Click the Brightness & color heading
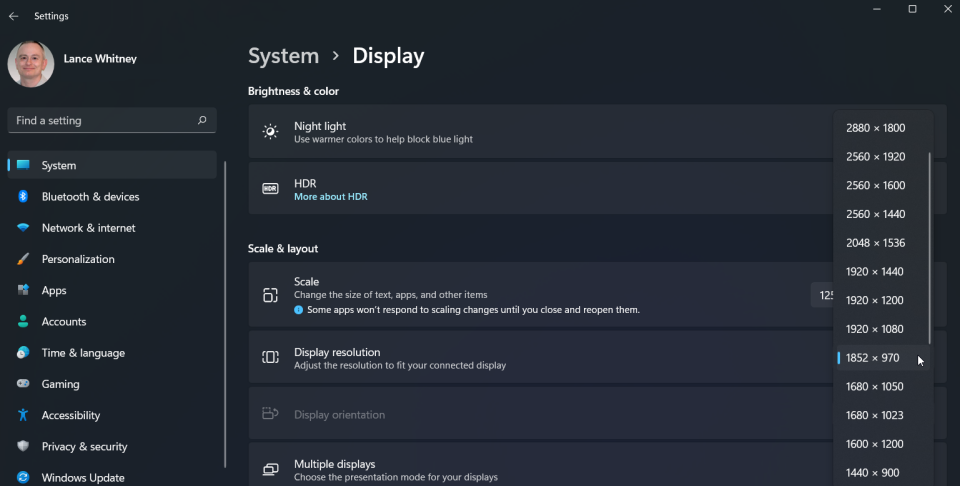Screen dimensions: 960x486 pos(293,91)
